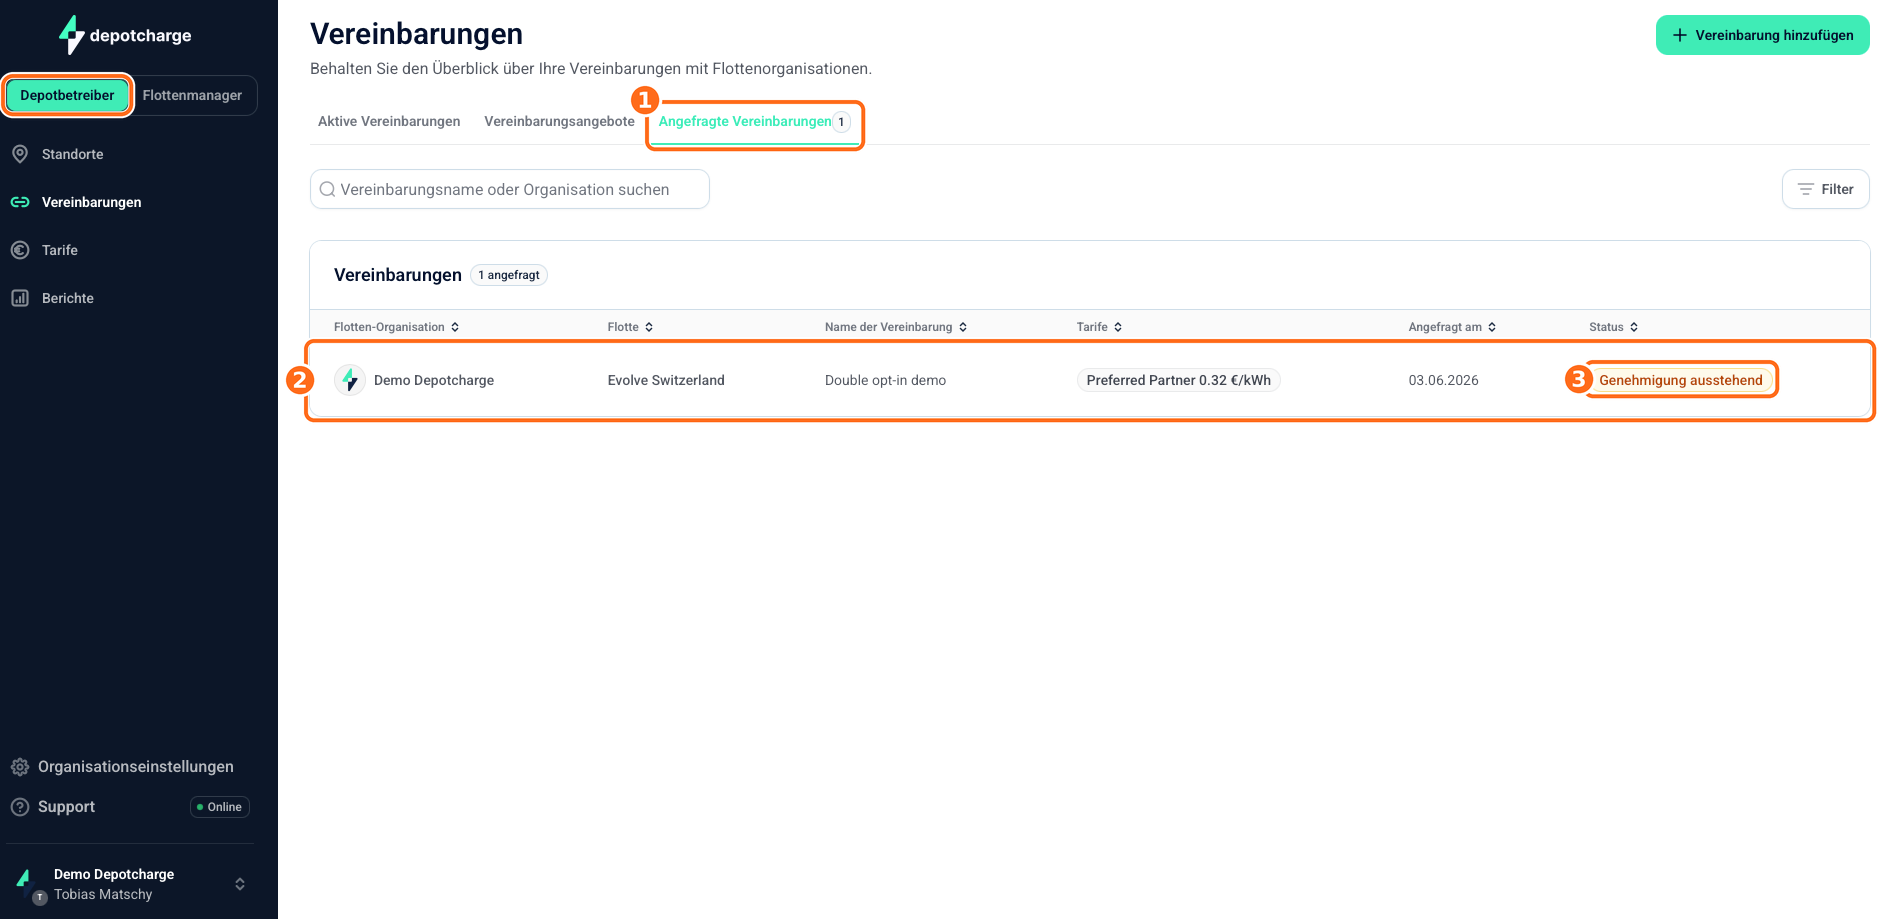Click the depotcharge logo
The height and width of the screenshot is (919, 1890).
pos(125,35)
